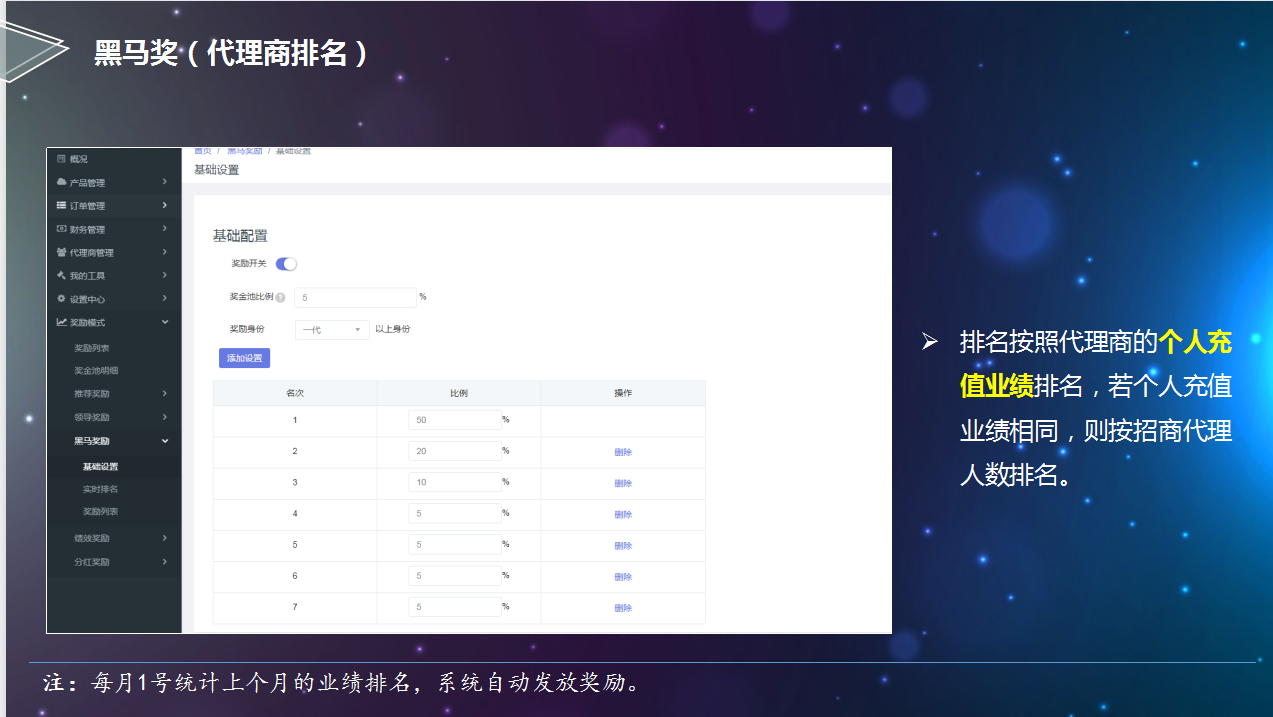The image size is (1273, 717).
Task: Click the money icon beside 财务管理
Action: (x=61, y=229)
